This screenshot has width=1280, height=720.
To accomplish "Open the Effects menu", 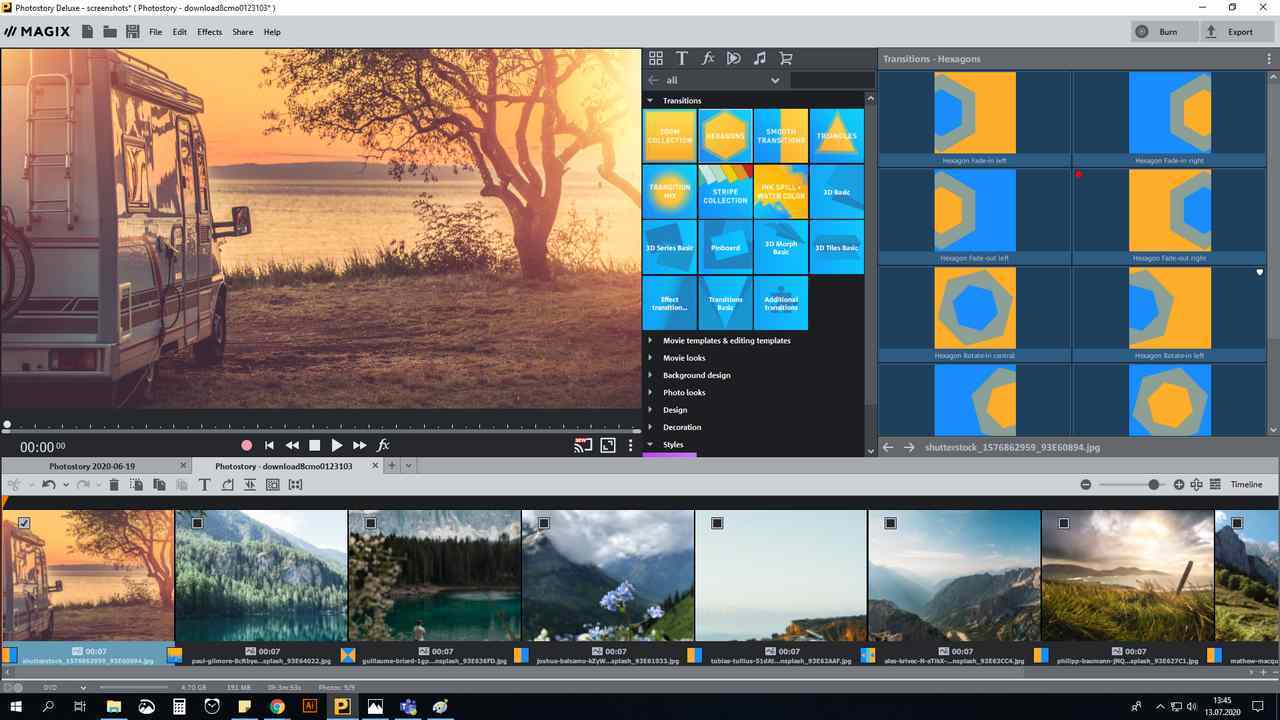I will (x=210, y=32).
